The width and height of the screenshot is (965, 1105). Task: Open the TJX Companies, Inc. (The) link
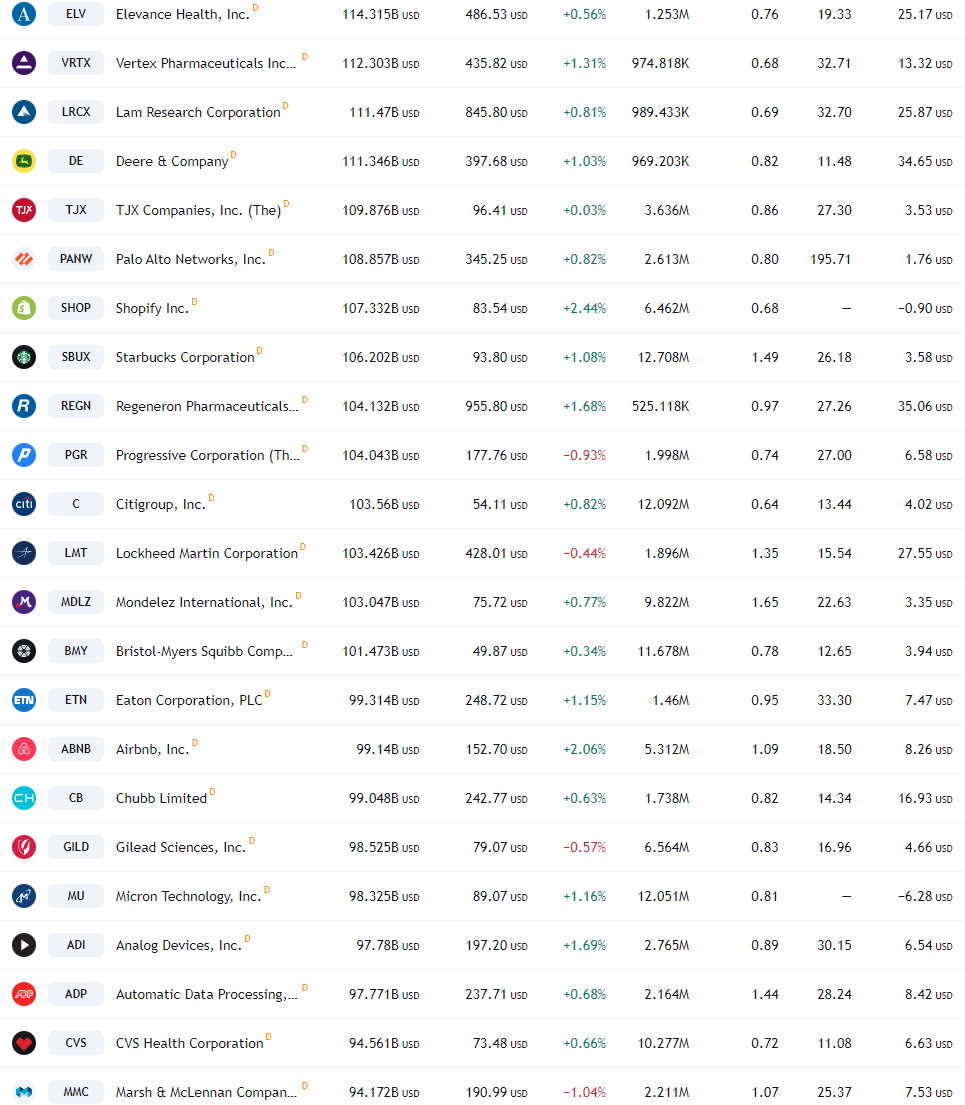coord(199,211)
